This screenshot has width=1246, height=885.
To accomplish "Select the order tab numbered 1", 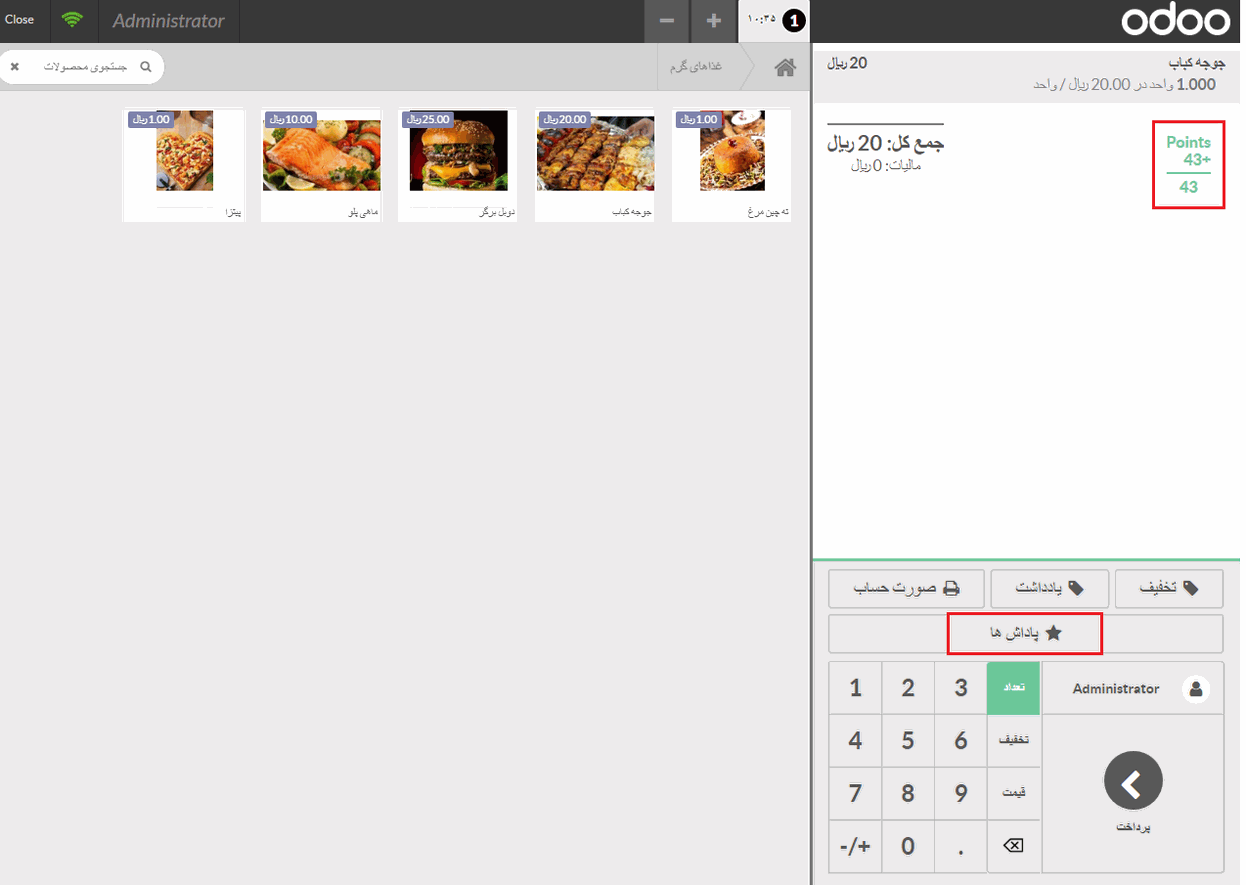I will pyautogui.click(x=774, y=21).
